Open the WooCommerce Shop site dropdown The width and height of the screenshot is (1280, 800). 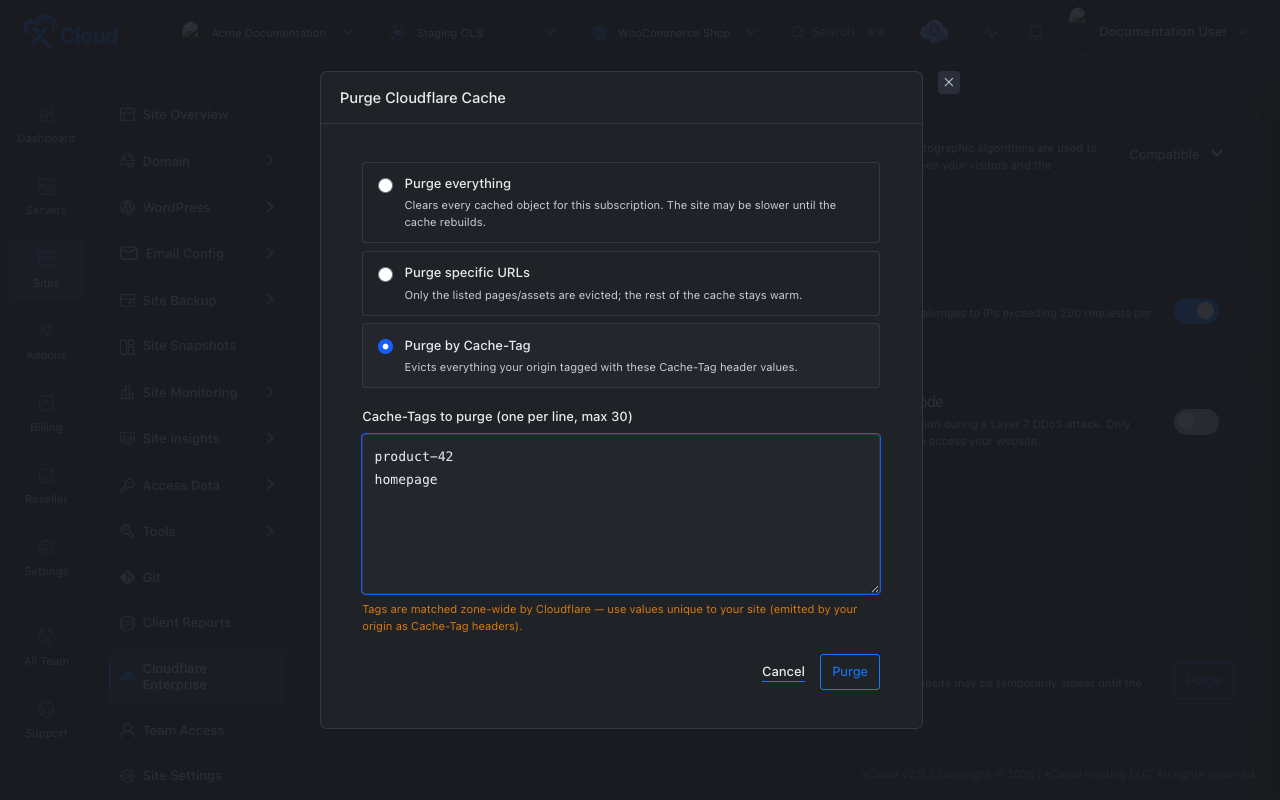pos(675,33)
